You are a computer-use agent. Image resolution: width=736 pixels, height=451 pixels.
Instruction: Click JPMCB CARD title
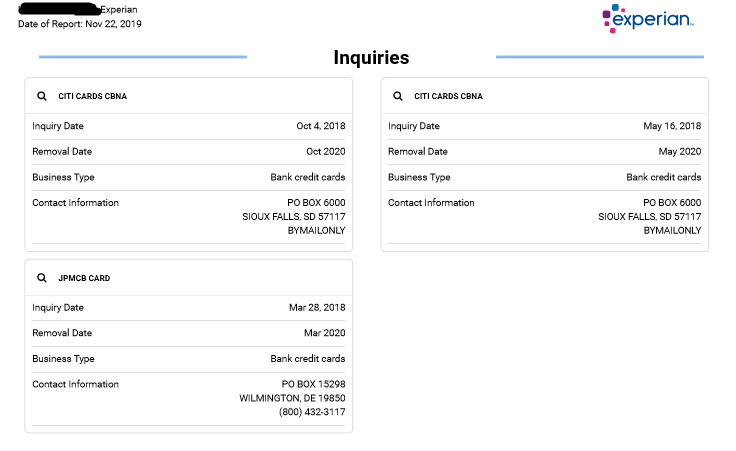(x=84, y=278)
